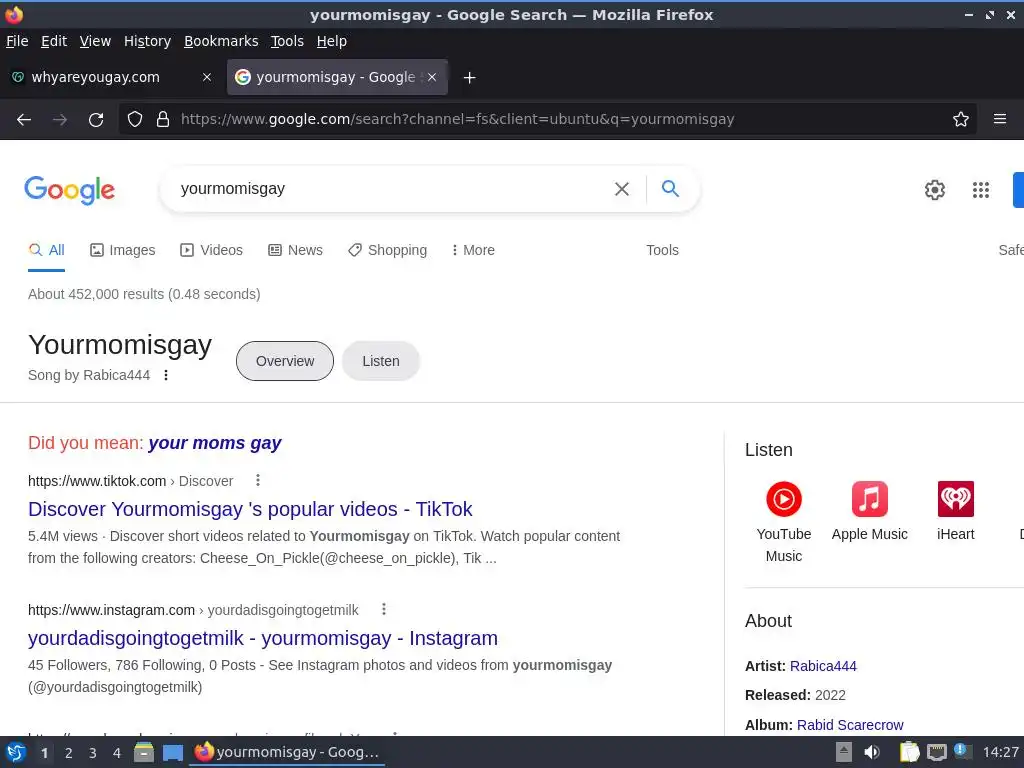Screen dimensions: 1024x768
Task: Reload the current page
Action: tap(96, 120)
